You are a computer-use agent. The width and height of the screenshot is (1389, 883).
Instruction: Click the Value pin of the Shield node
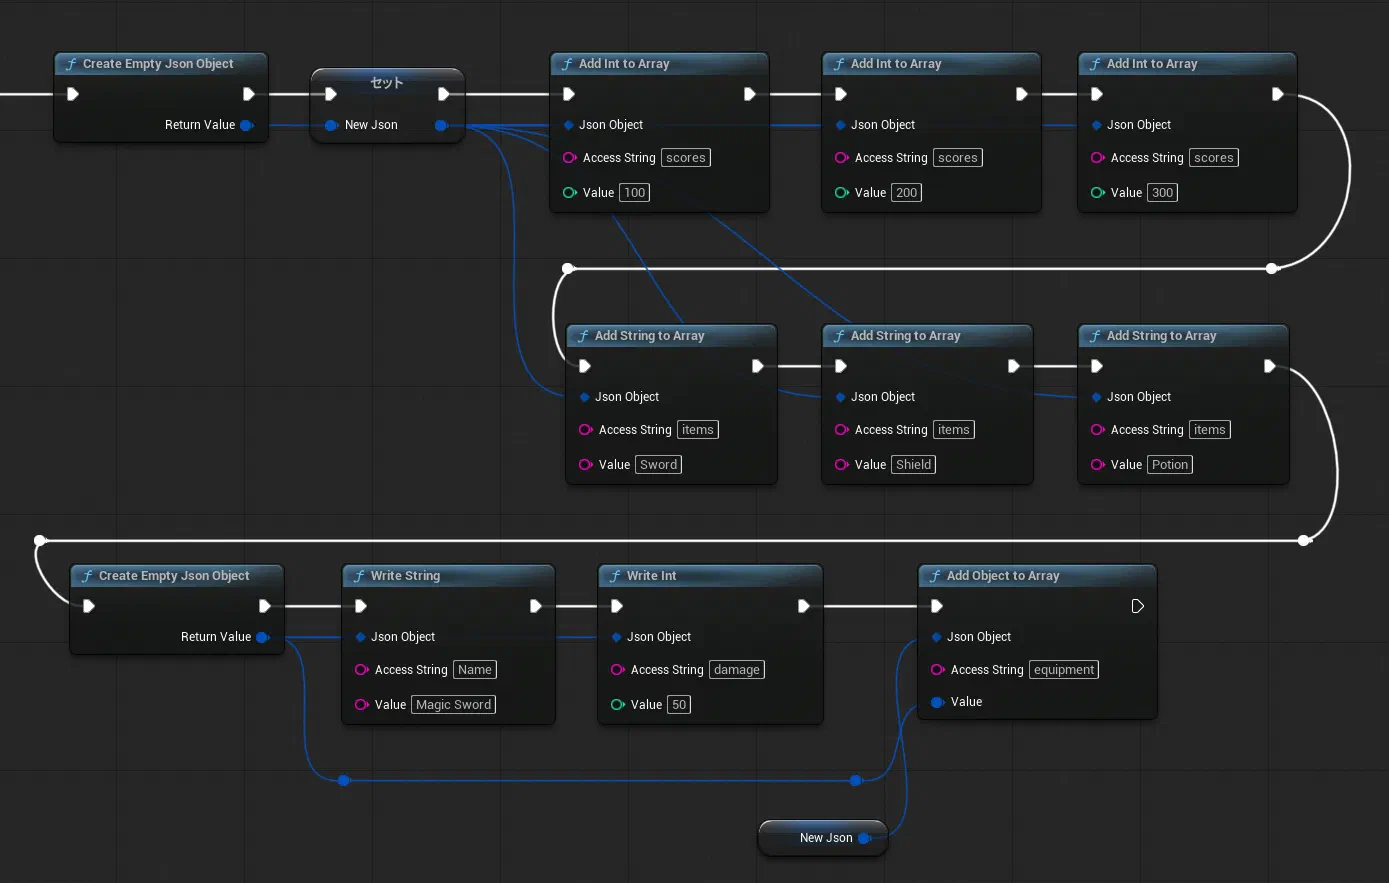coord(842,465)
